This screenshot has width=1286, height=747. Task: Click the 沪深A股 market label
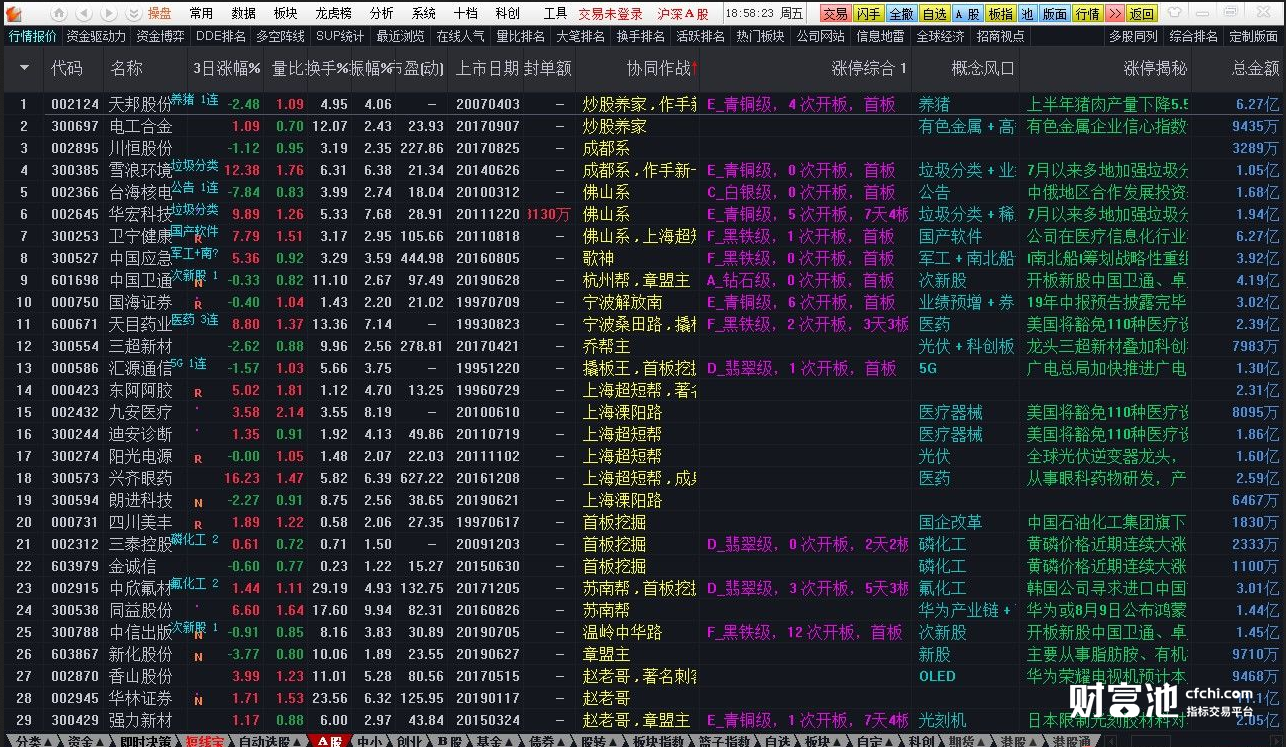(x=684, y=14)
